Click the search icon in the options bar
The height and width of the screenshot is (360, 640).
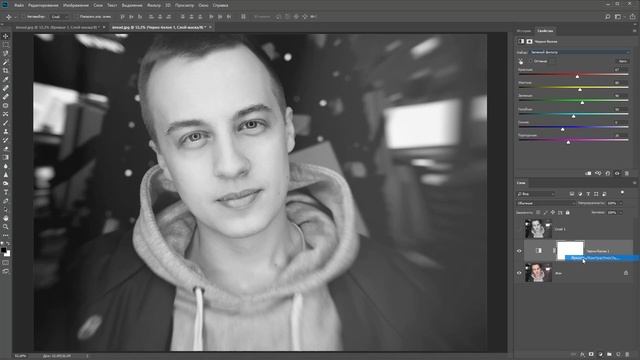608,17
